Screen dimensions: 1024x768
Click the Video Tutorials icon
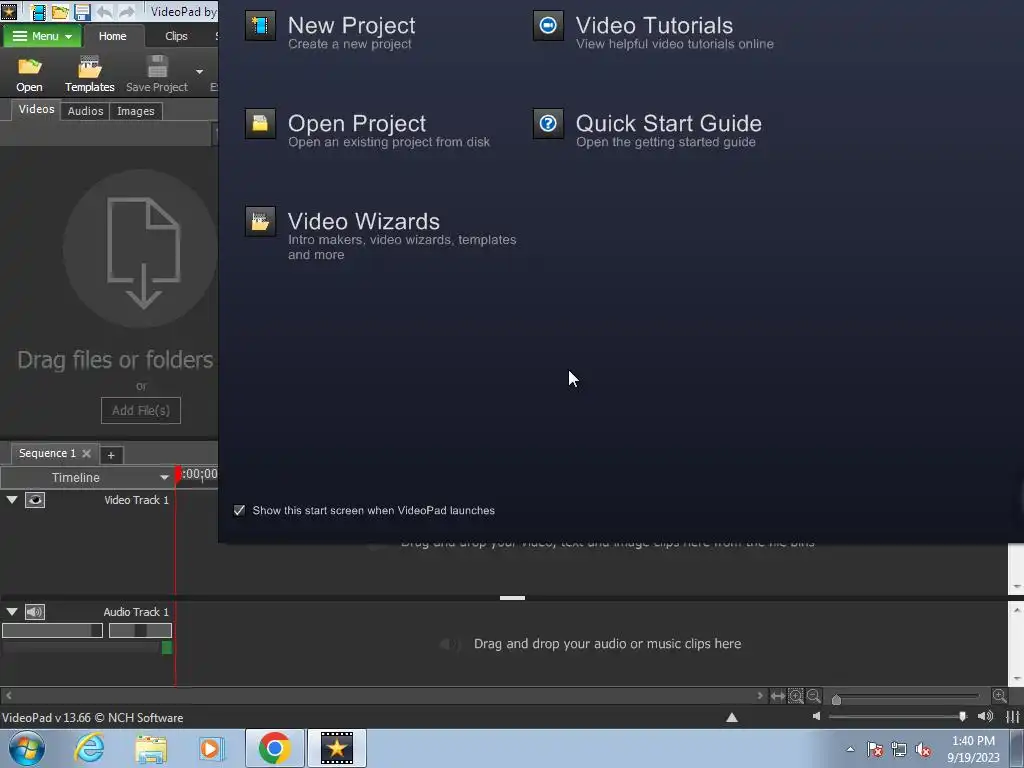click(548, 26)
